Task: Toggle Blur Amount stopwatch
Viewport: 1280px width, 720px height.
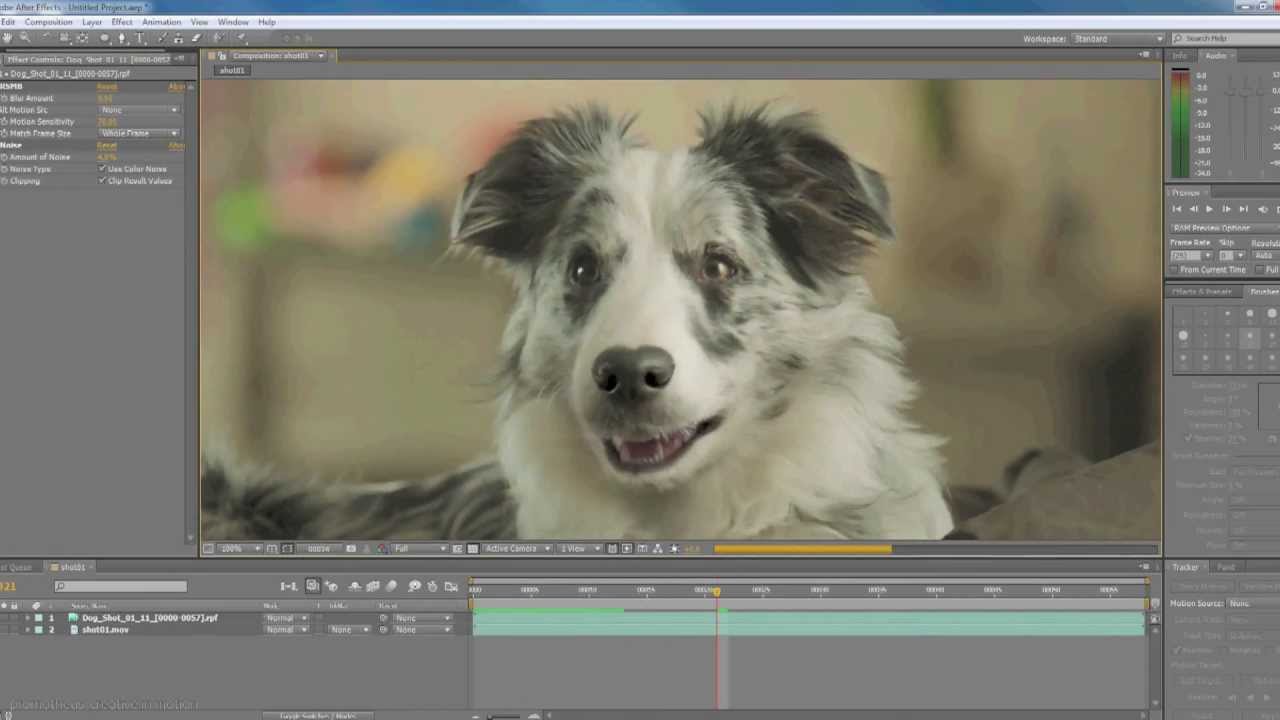Action: (4, 98)
